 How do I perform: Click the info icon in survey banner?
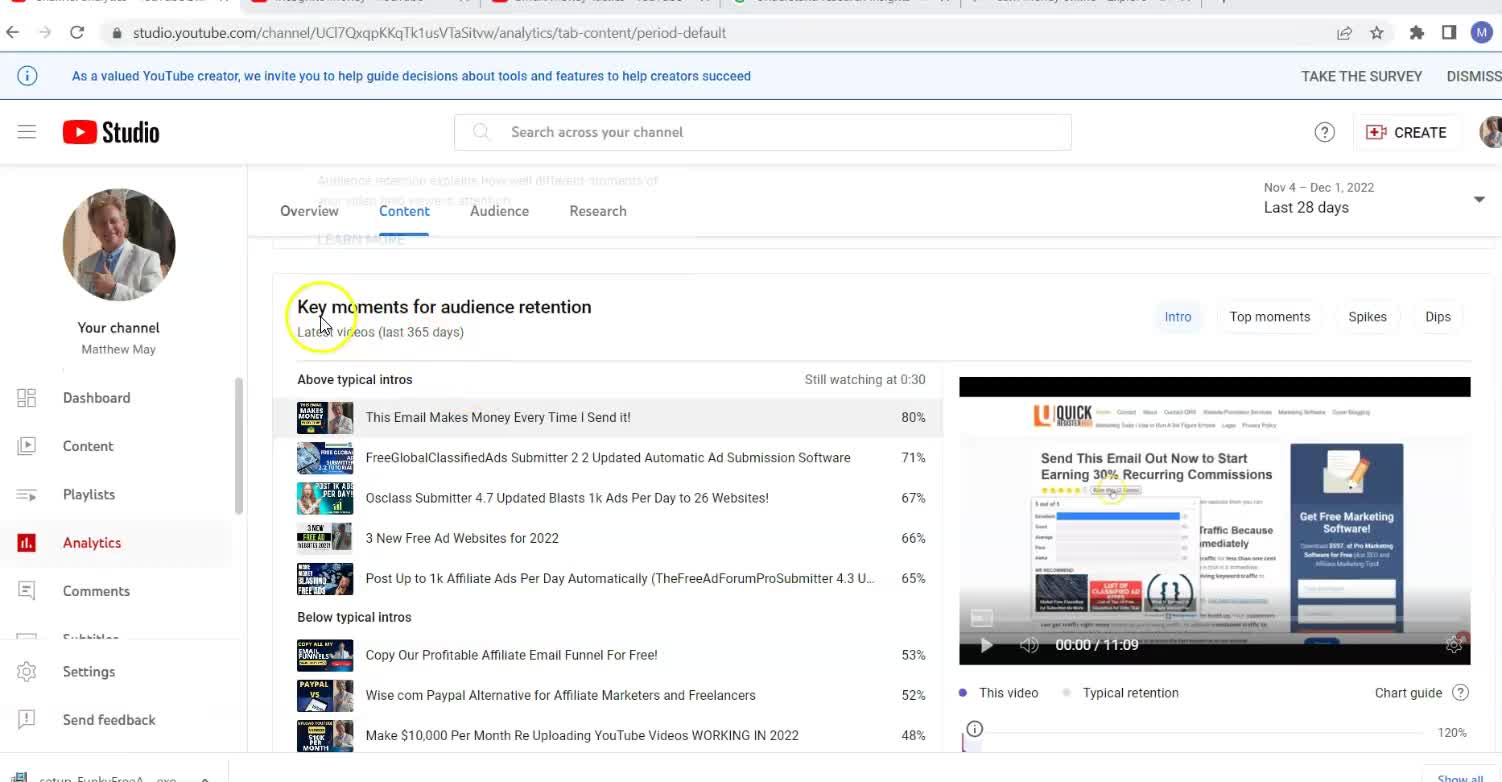pyautogui.click(x=28, y=76)
